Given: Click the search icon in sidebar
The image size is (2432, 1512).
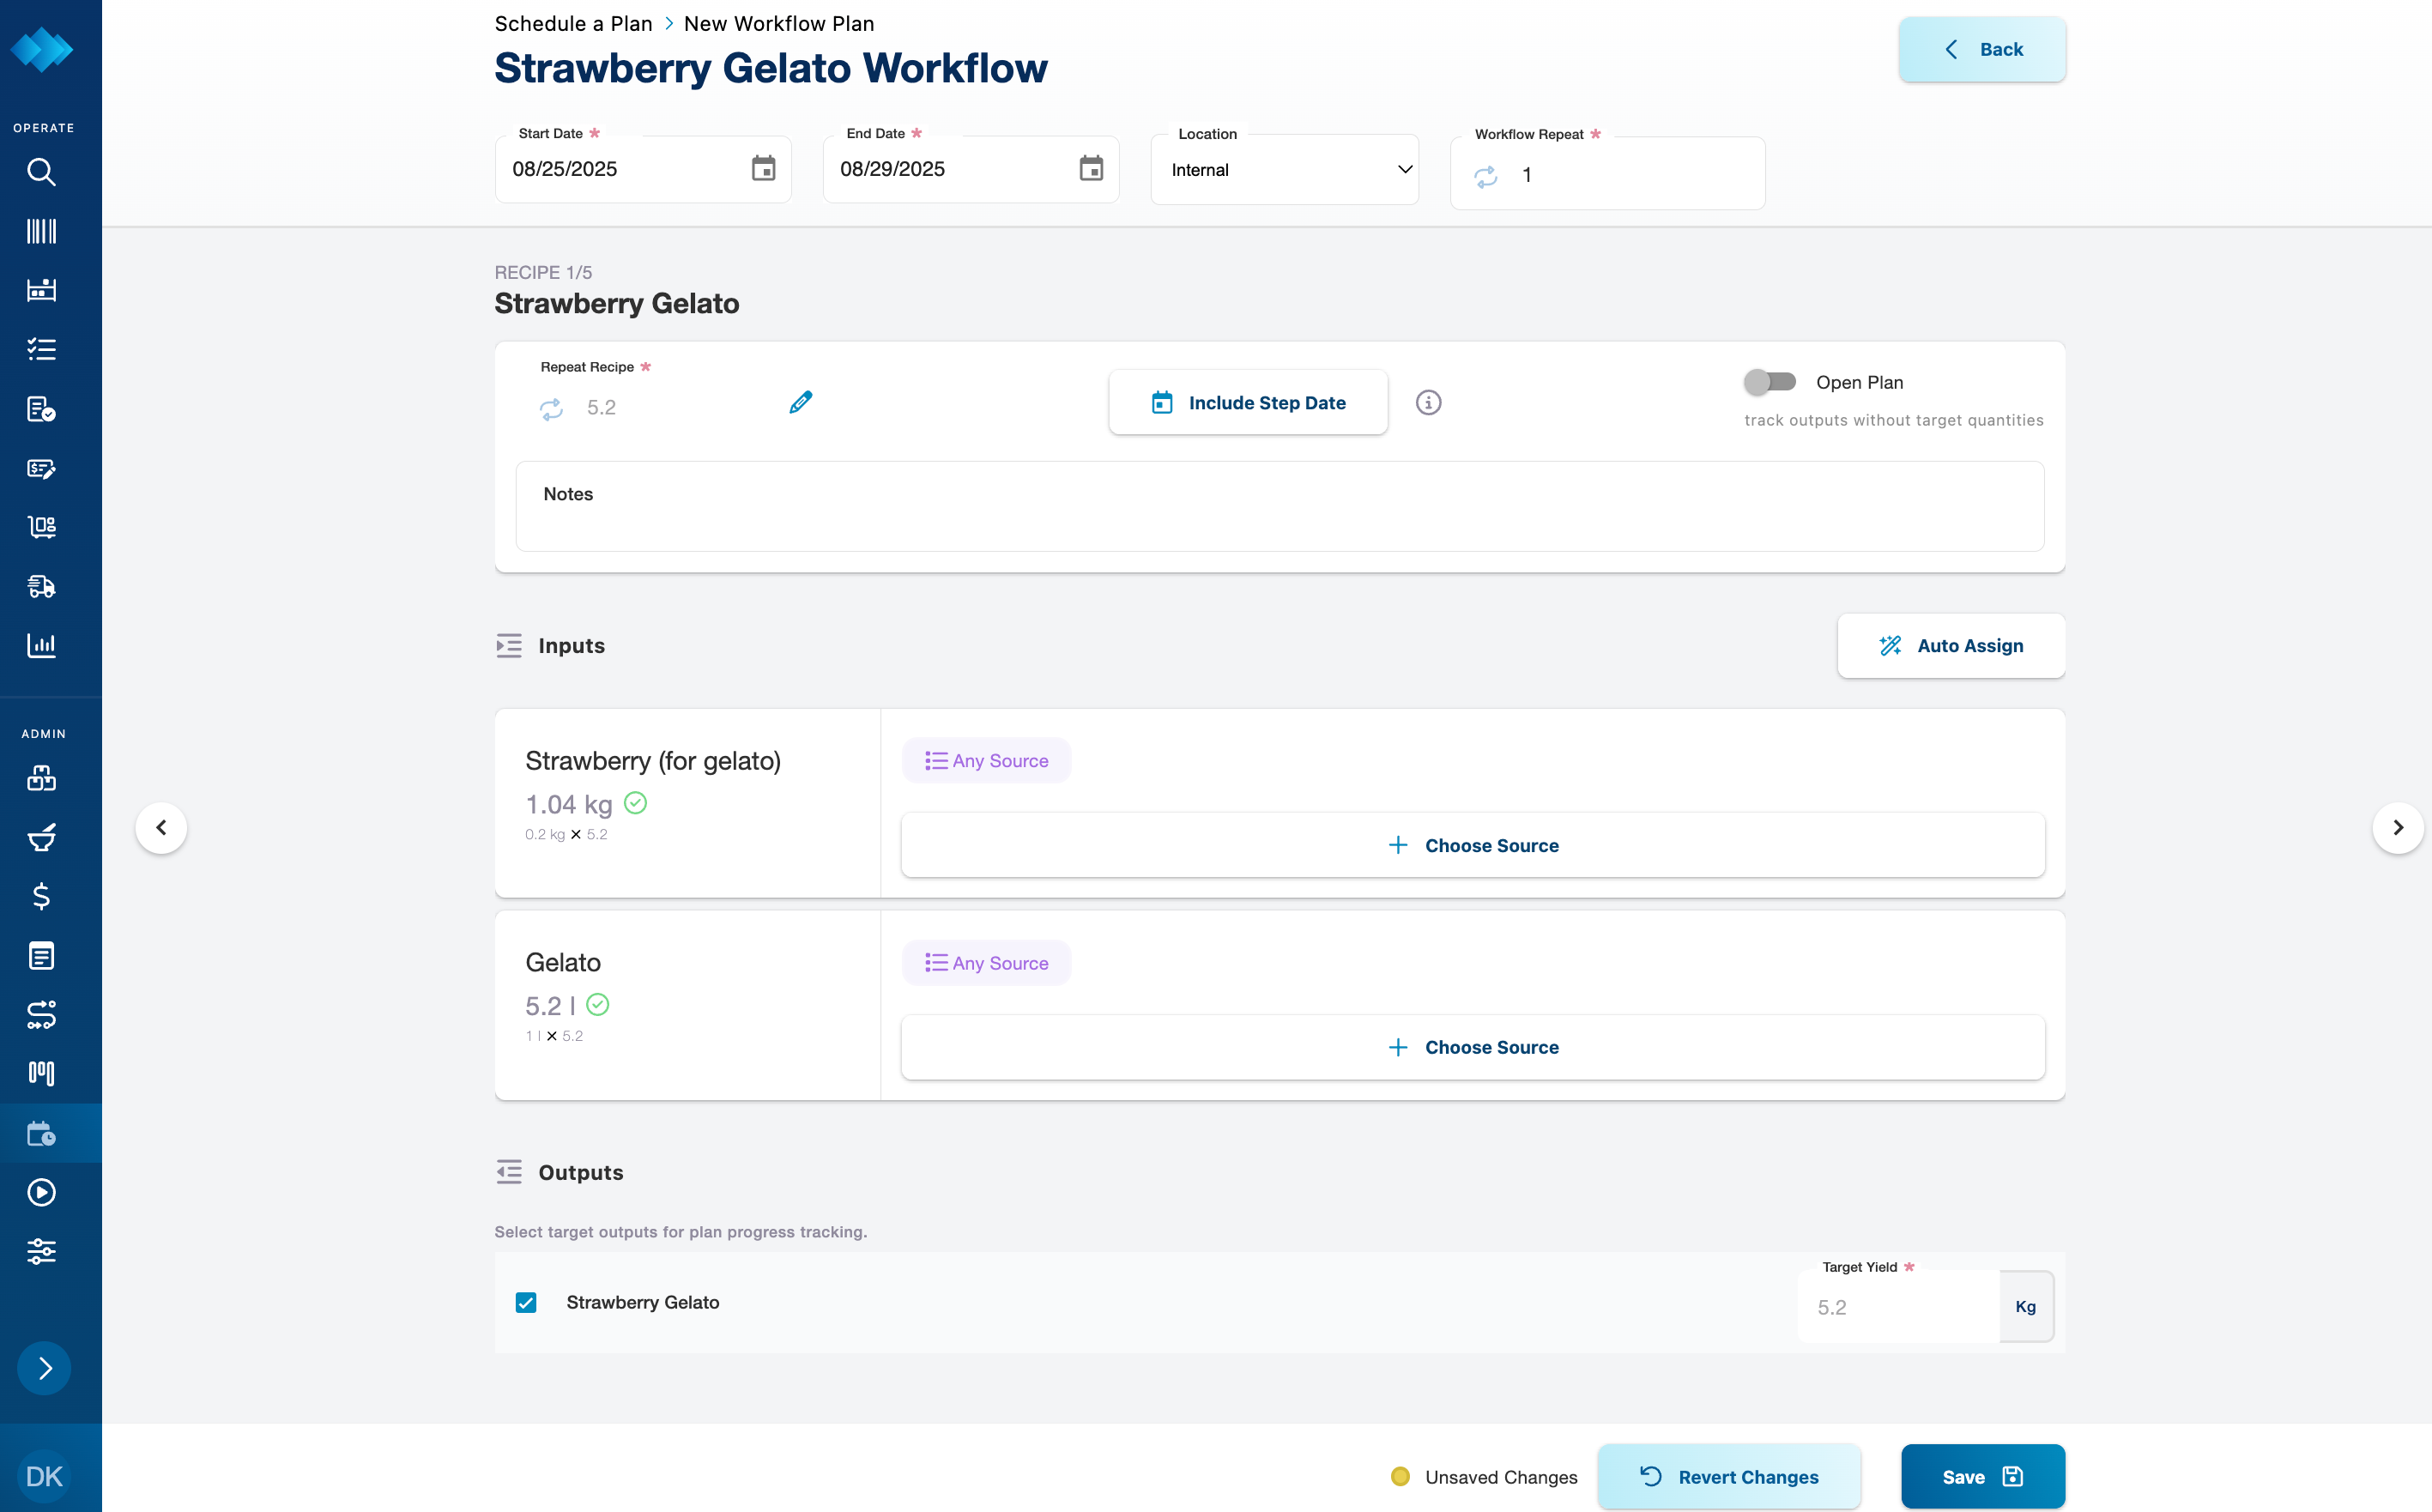Looking at the screenshot, I should (41, 172).
